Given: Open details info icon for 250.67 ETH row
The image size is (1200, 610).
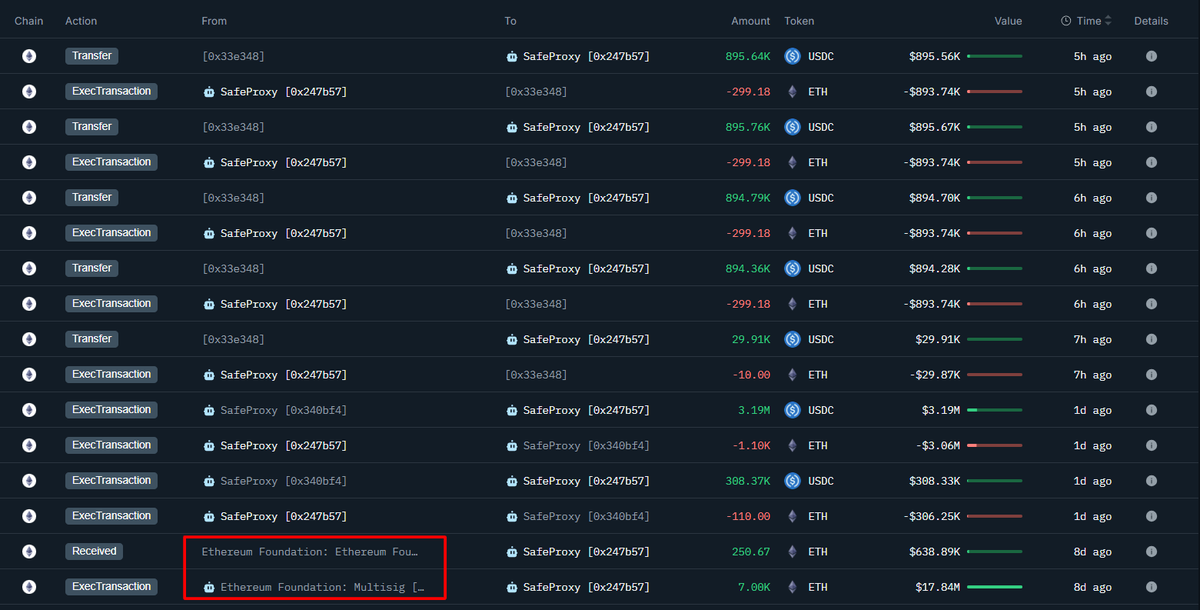Looking at the screenshot, I should tap(1151, 551).
